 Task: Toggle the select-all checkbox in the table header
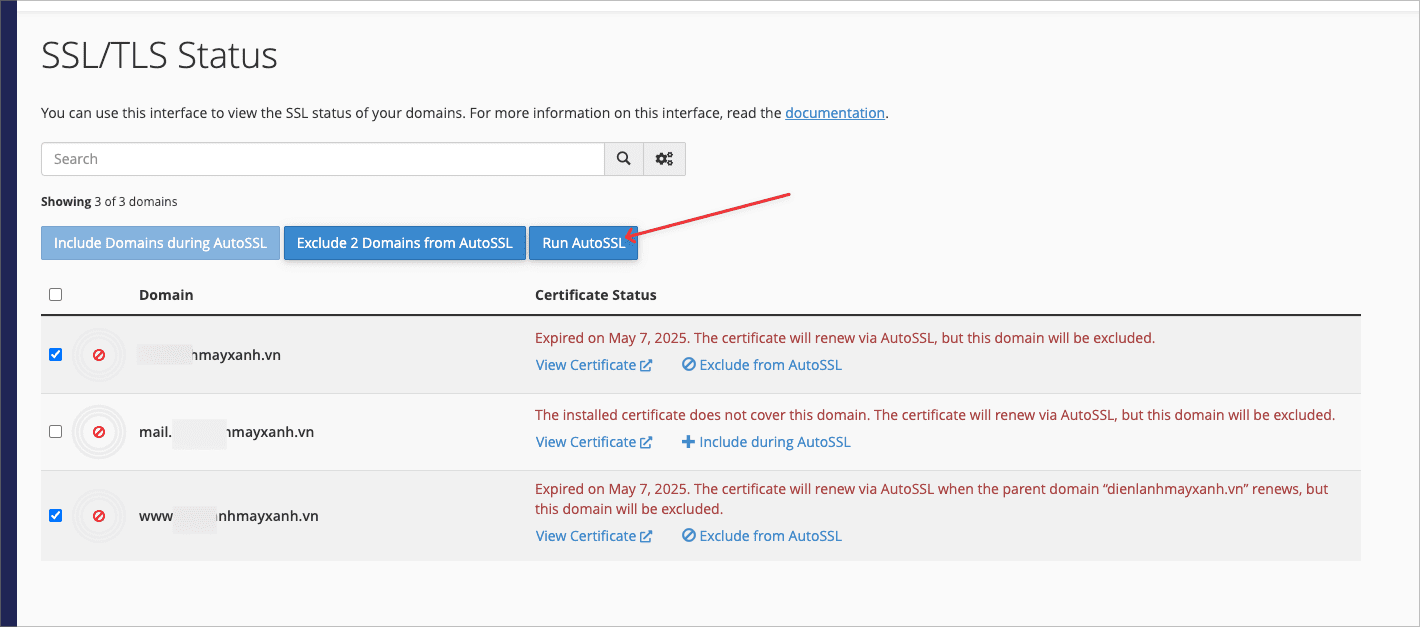click(x=56, y=295)
